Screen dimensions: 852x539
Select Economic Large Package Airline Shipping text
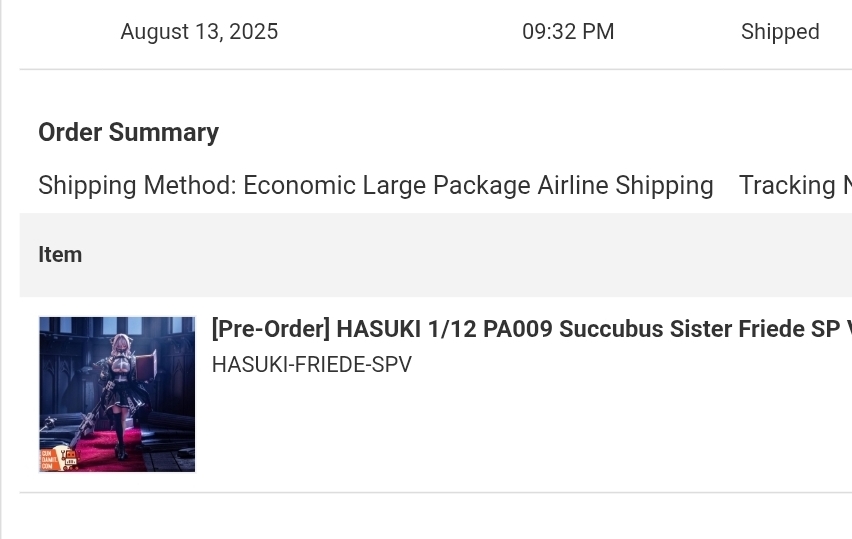point(478,185)
